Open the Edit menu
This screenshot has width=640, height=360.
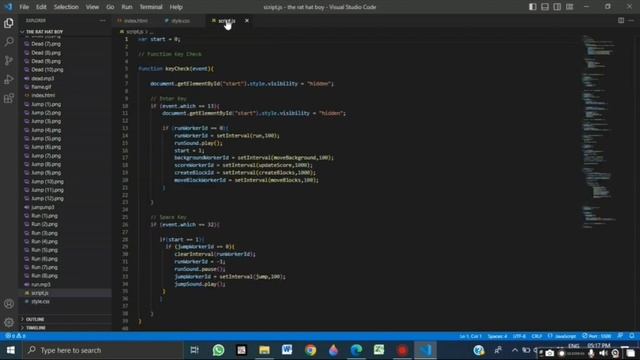(x=41, y=7)
